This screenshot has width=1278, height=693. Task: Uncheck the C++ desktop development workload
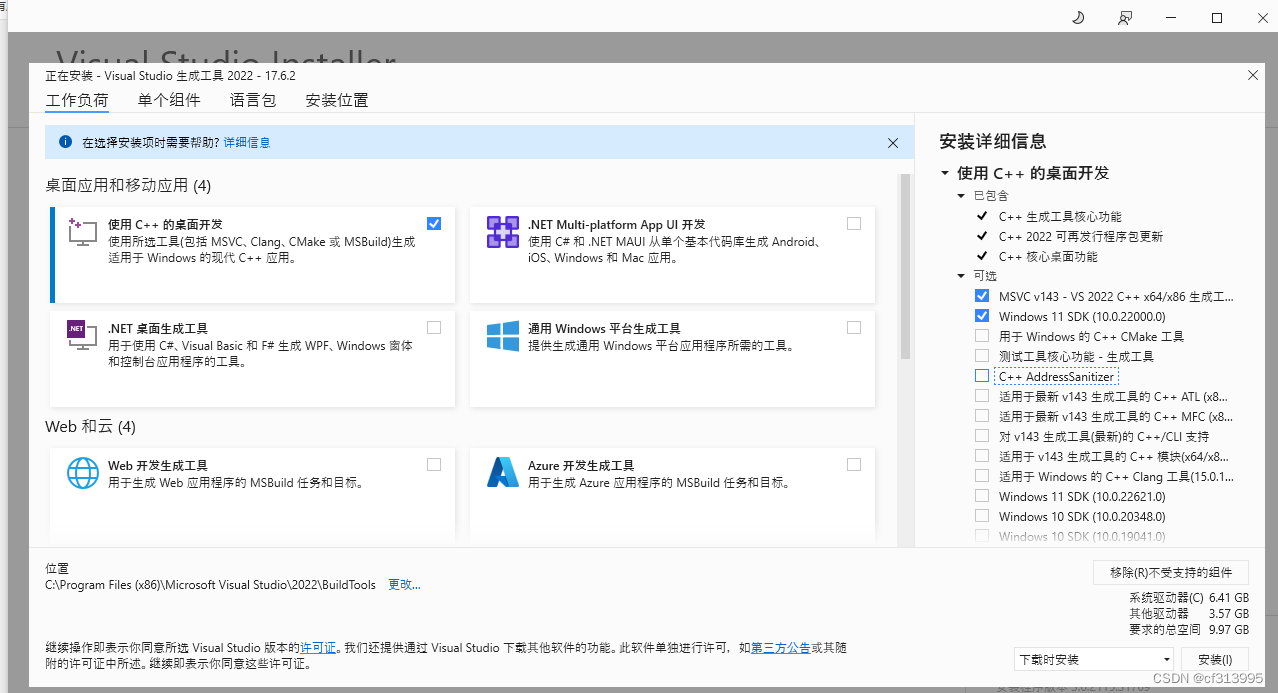coord(433,224)
